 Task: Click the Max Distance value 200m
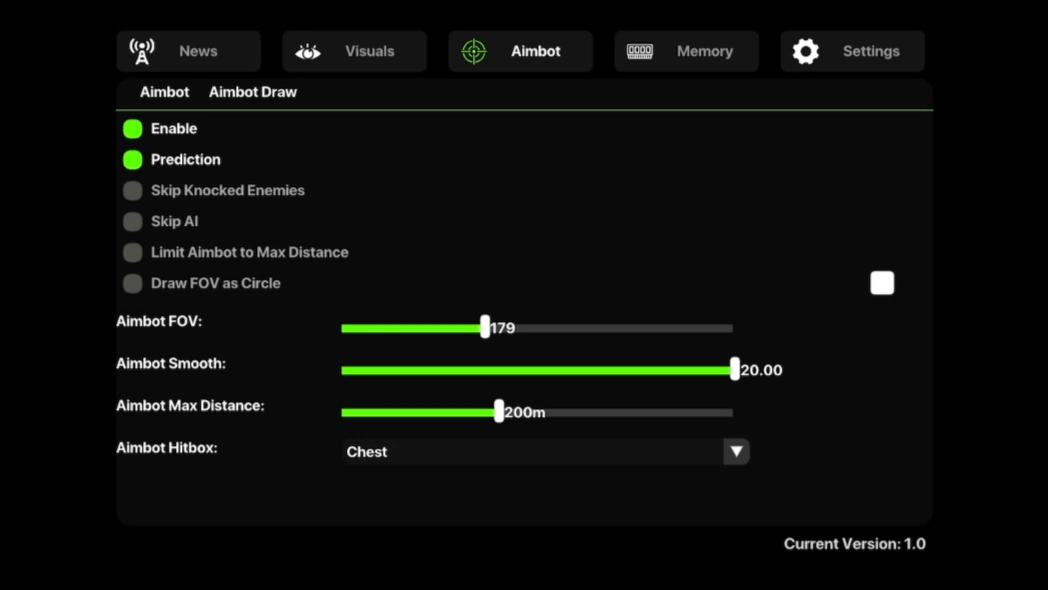[525, 413]
